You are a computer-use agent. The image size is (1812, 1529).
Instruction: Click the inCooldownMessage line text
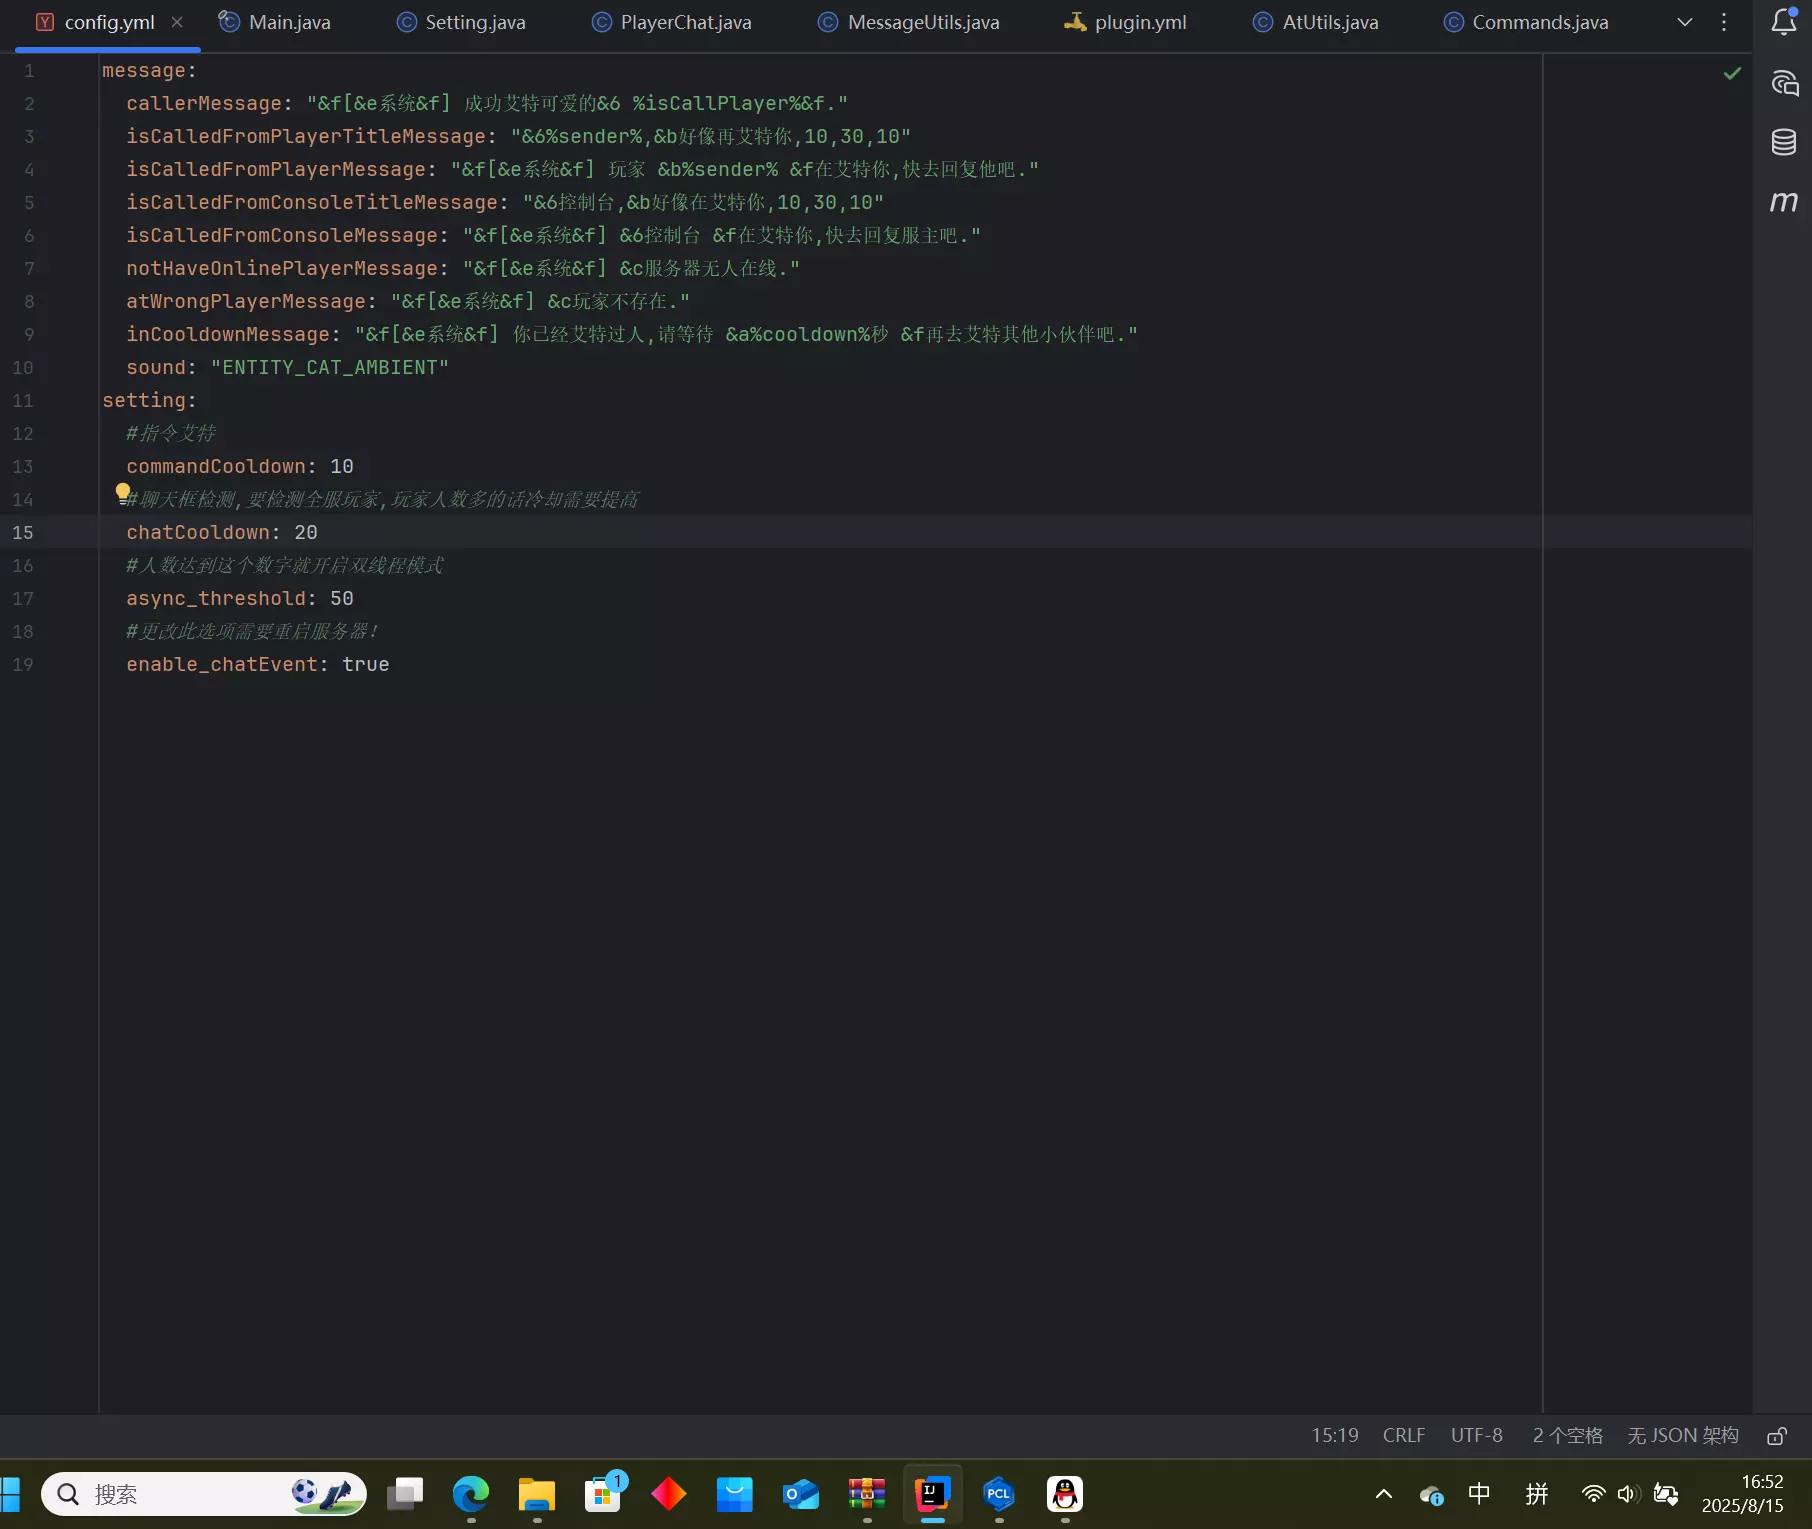632,335
